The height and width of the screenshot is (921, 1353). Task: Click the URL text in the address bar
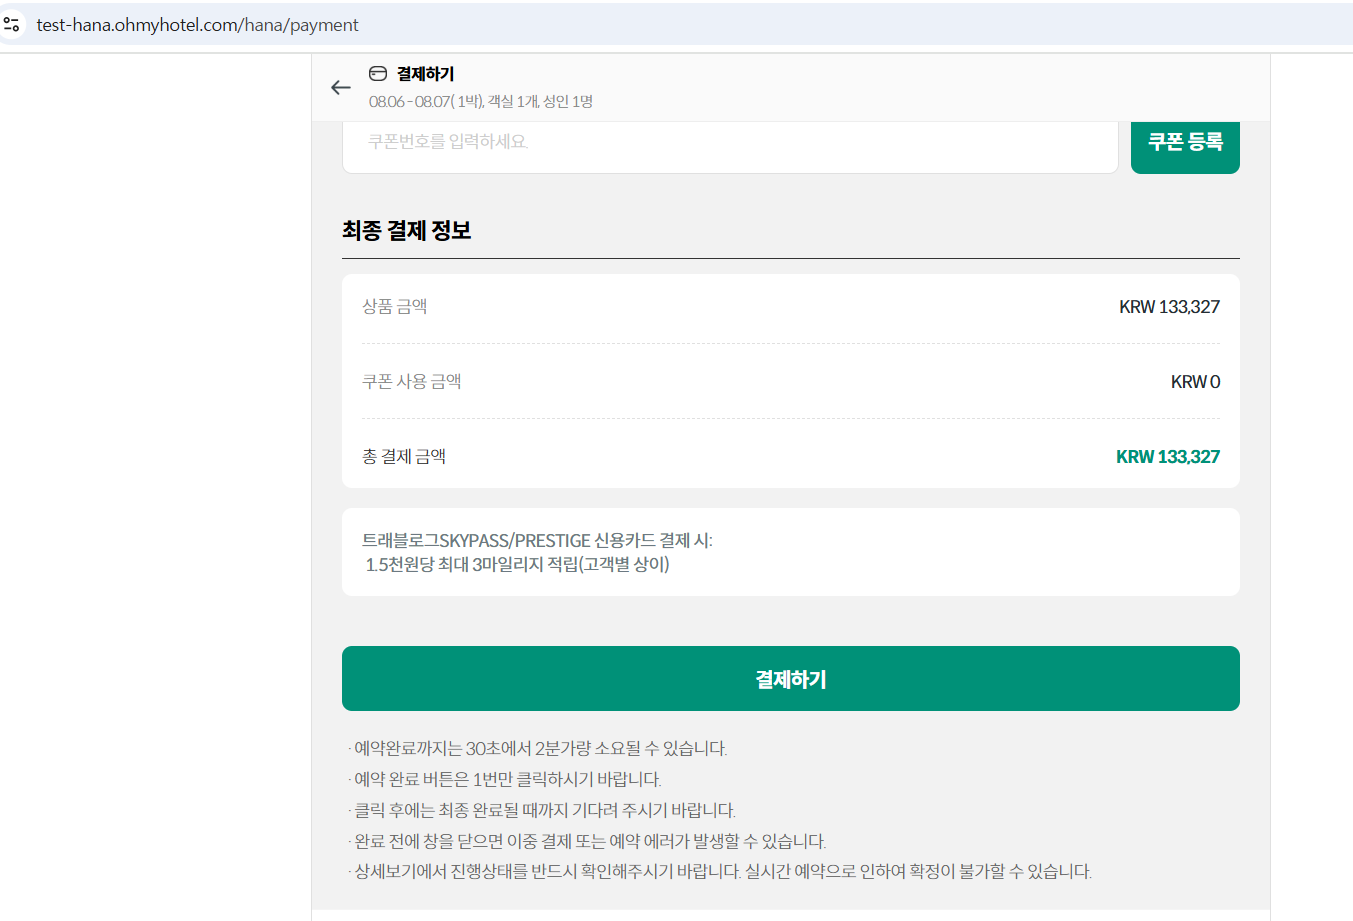tap(197, 25)
